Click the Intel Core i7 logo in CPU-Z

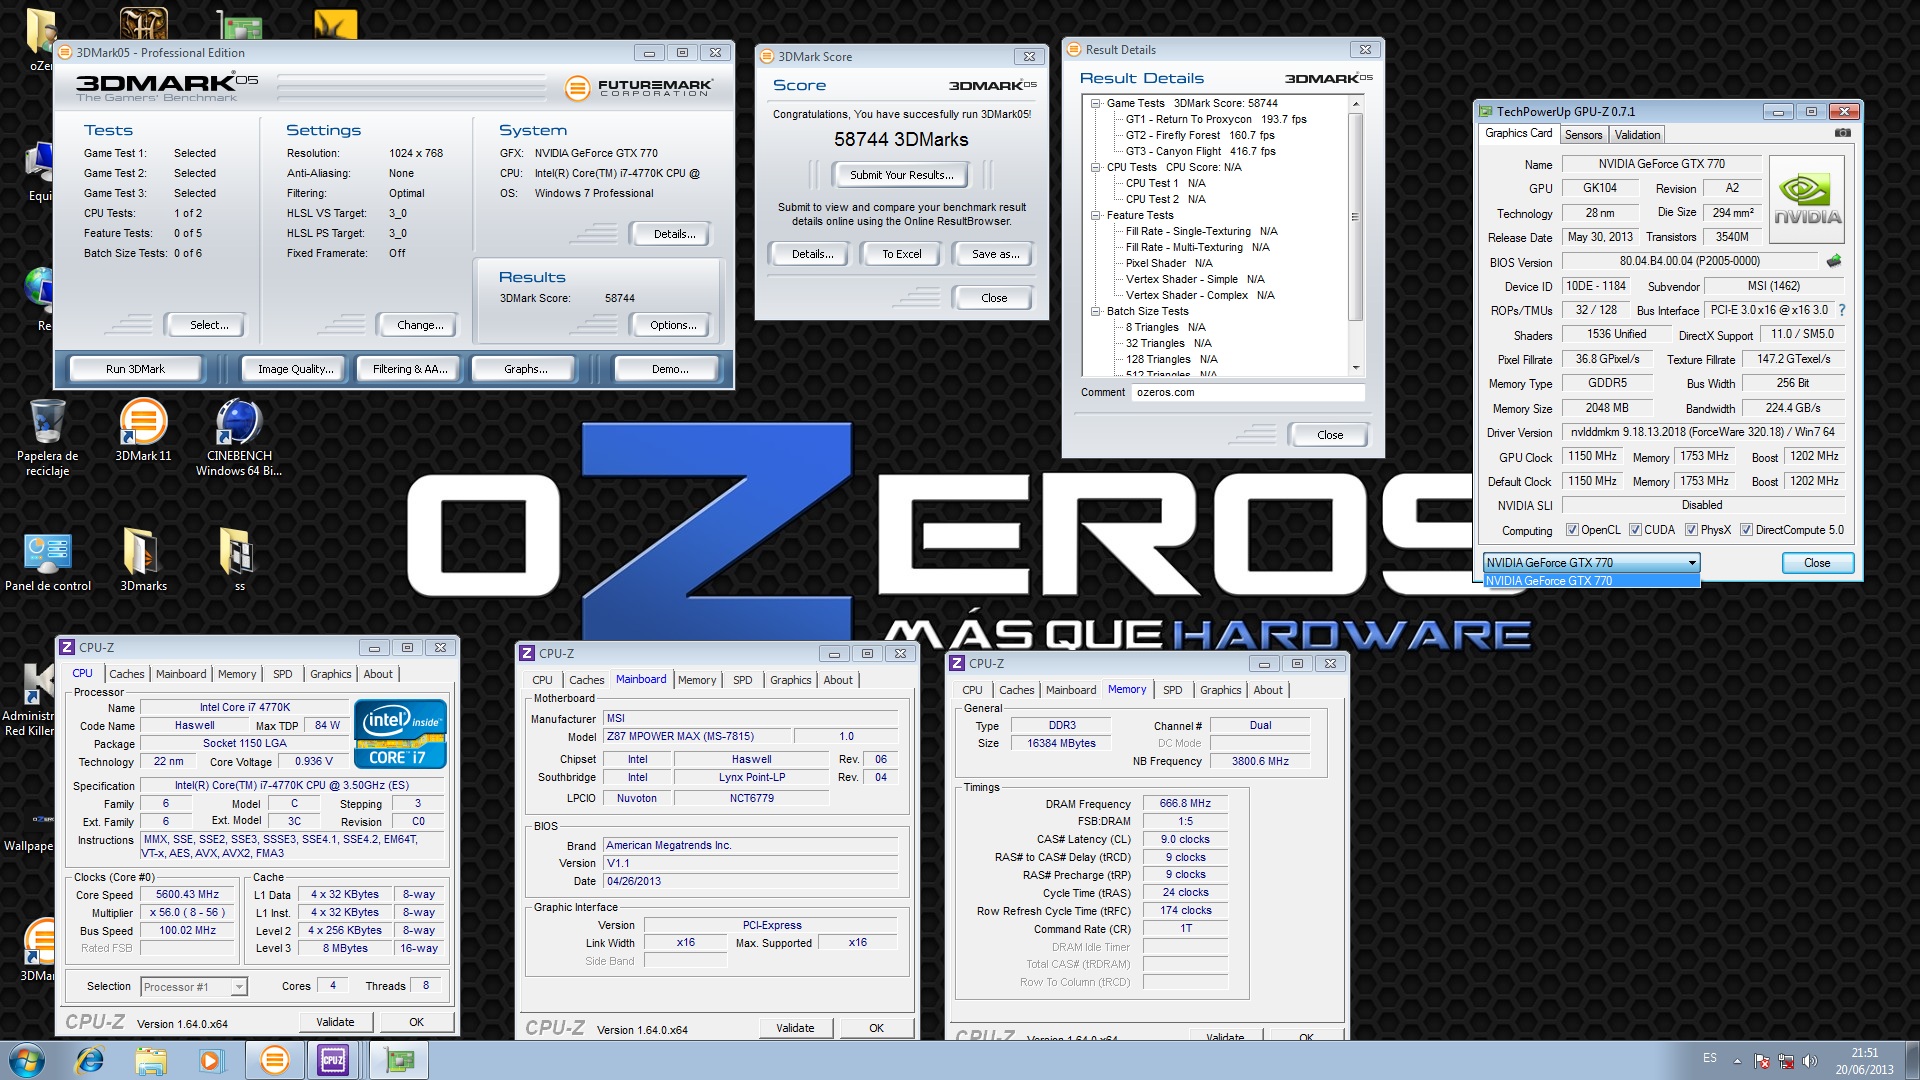400,734
